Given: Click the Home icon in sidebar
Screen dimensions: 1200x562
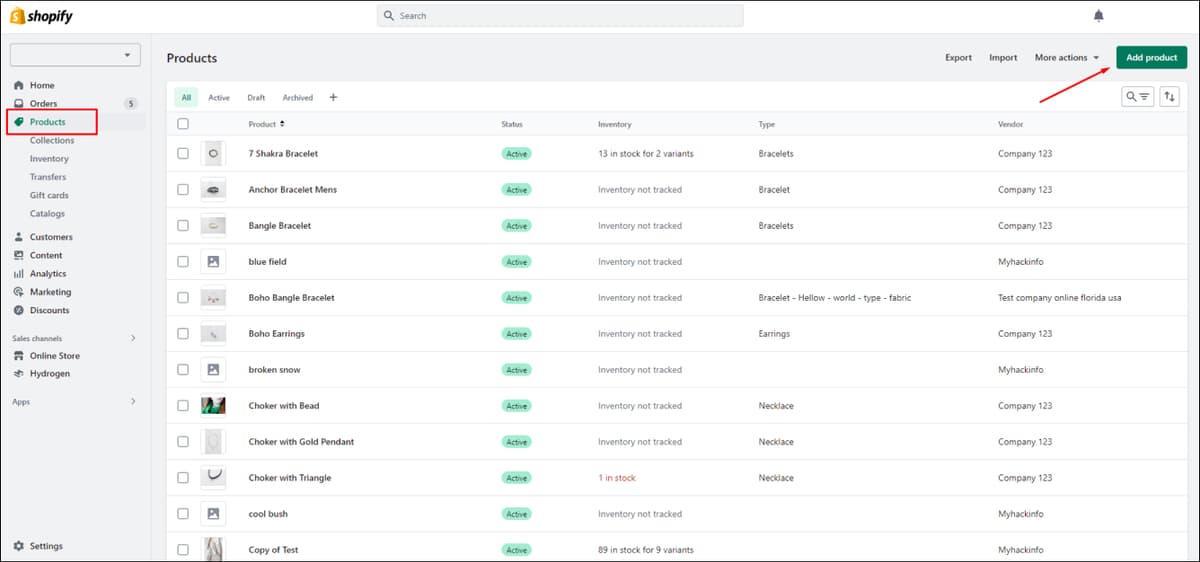Looking at the screenshot, I should (18, 85).
